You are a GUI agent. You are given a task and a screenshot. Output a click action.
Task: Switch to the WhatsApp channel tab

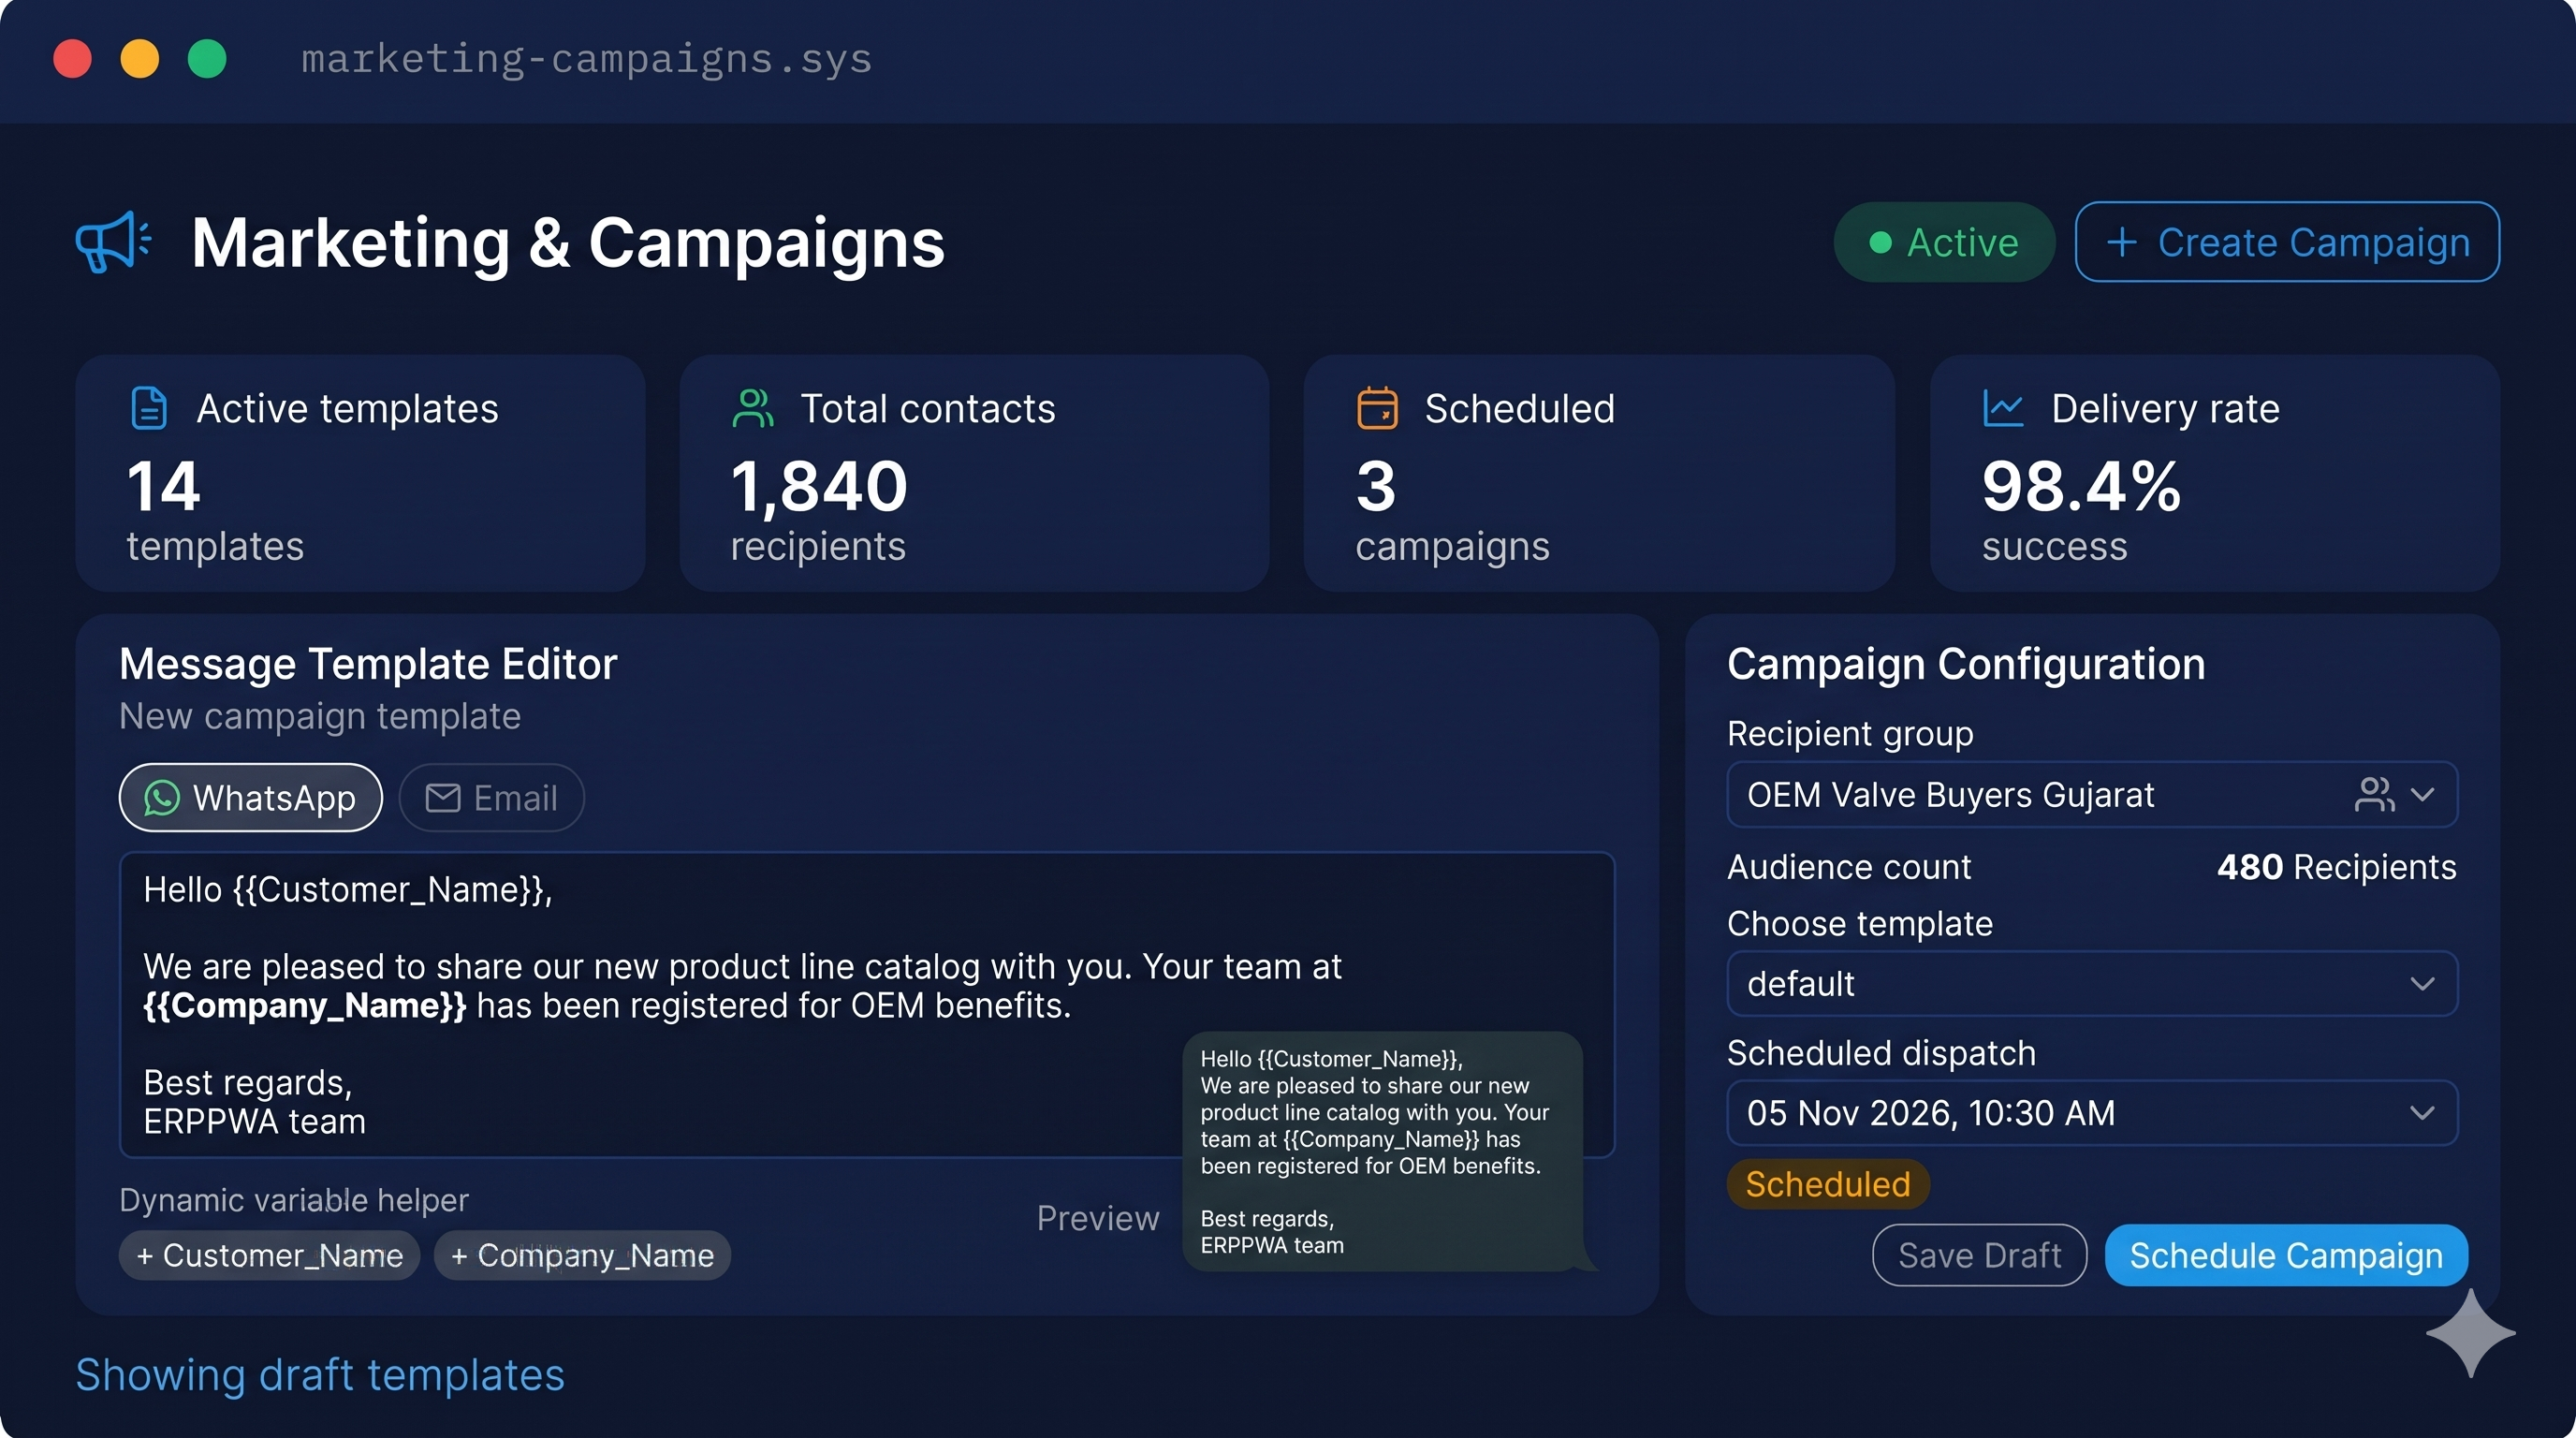pyautogui.click(x=250, y=798)
